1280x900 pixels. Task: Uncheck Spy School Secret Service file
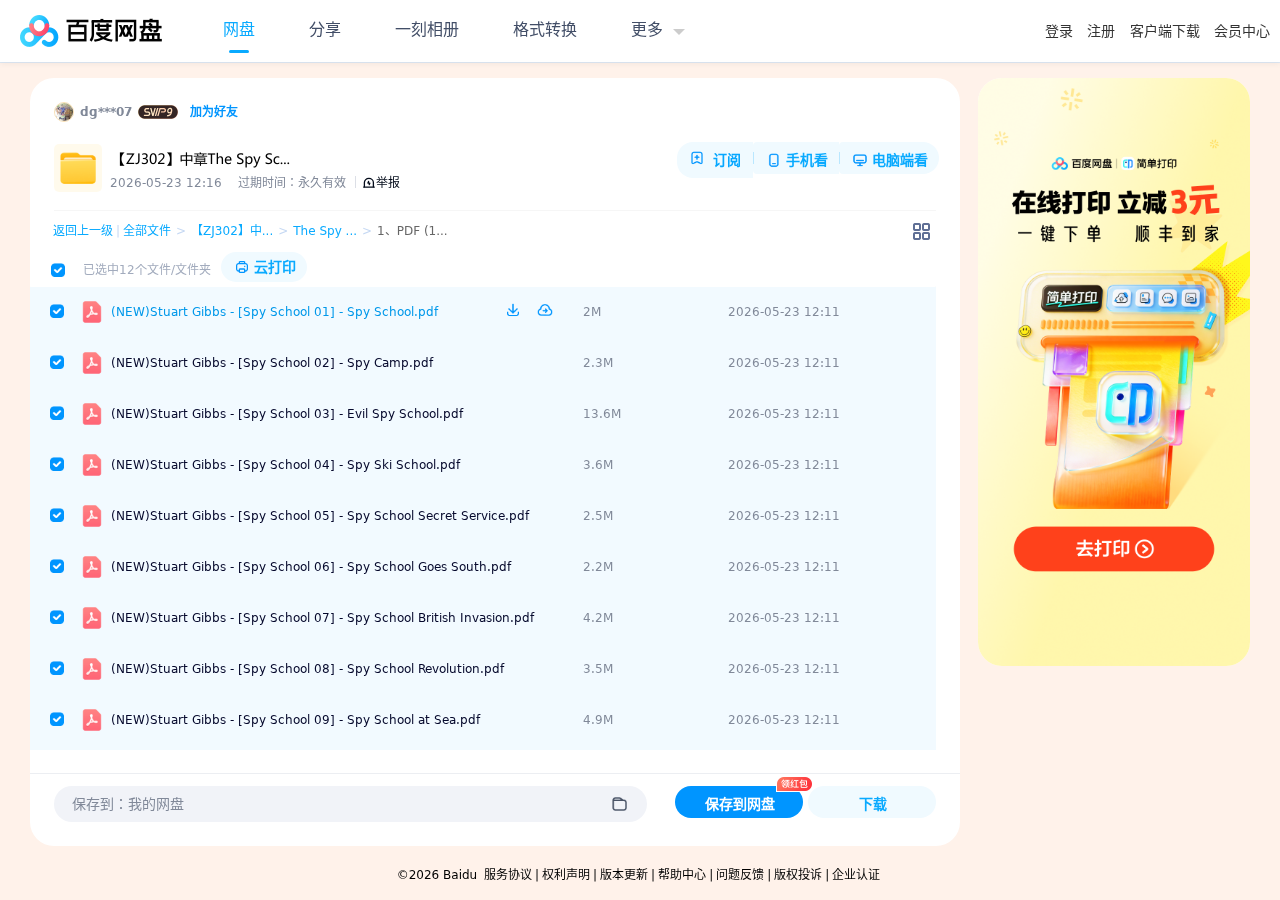57,515
